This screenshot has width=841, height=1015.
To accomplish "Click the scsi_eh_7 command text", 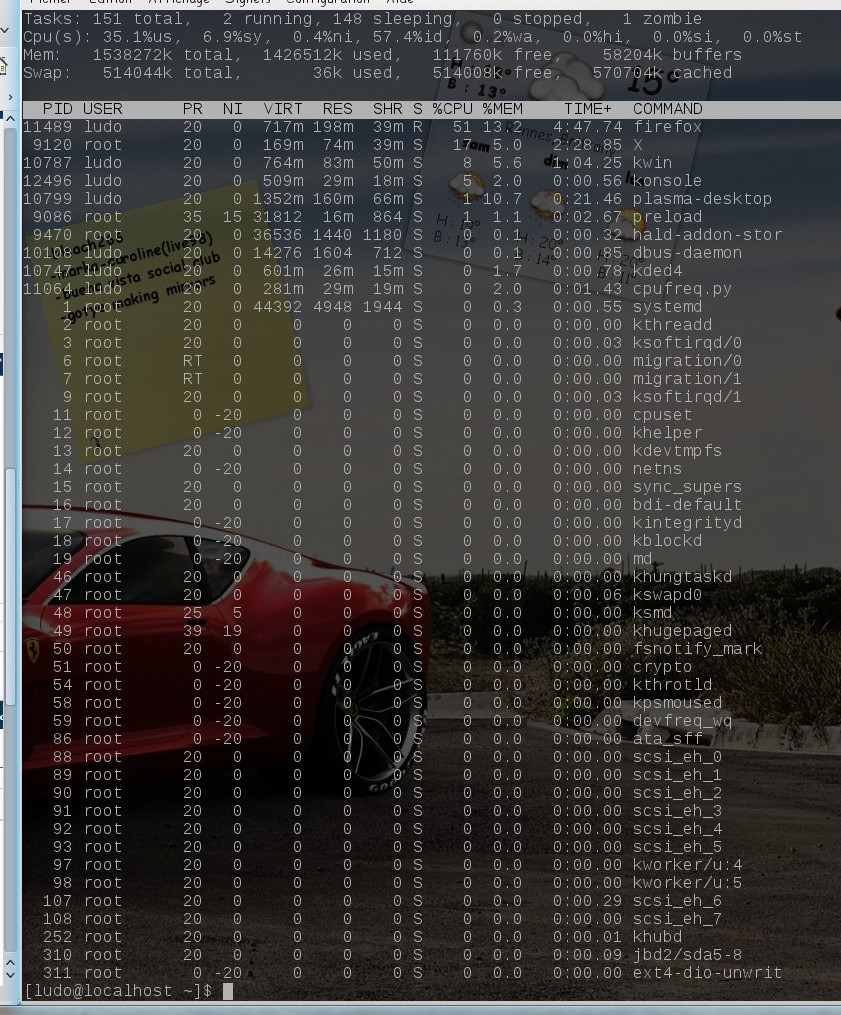I will pos(677,919).
